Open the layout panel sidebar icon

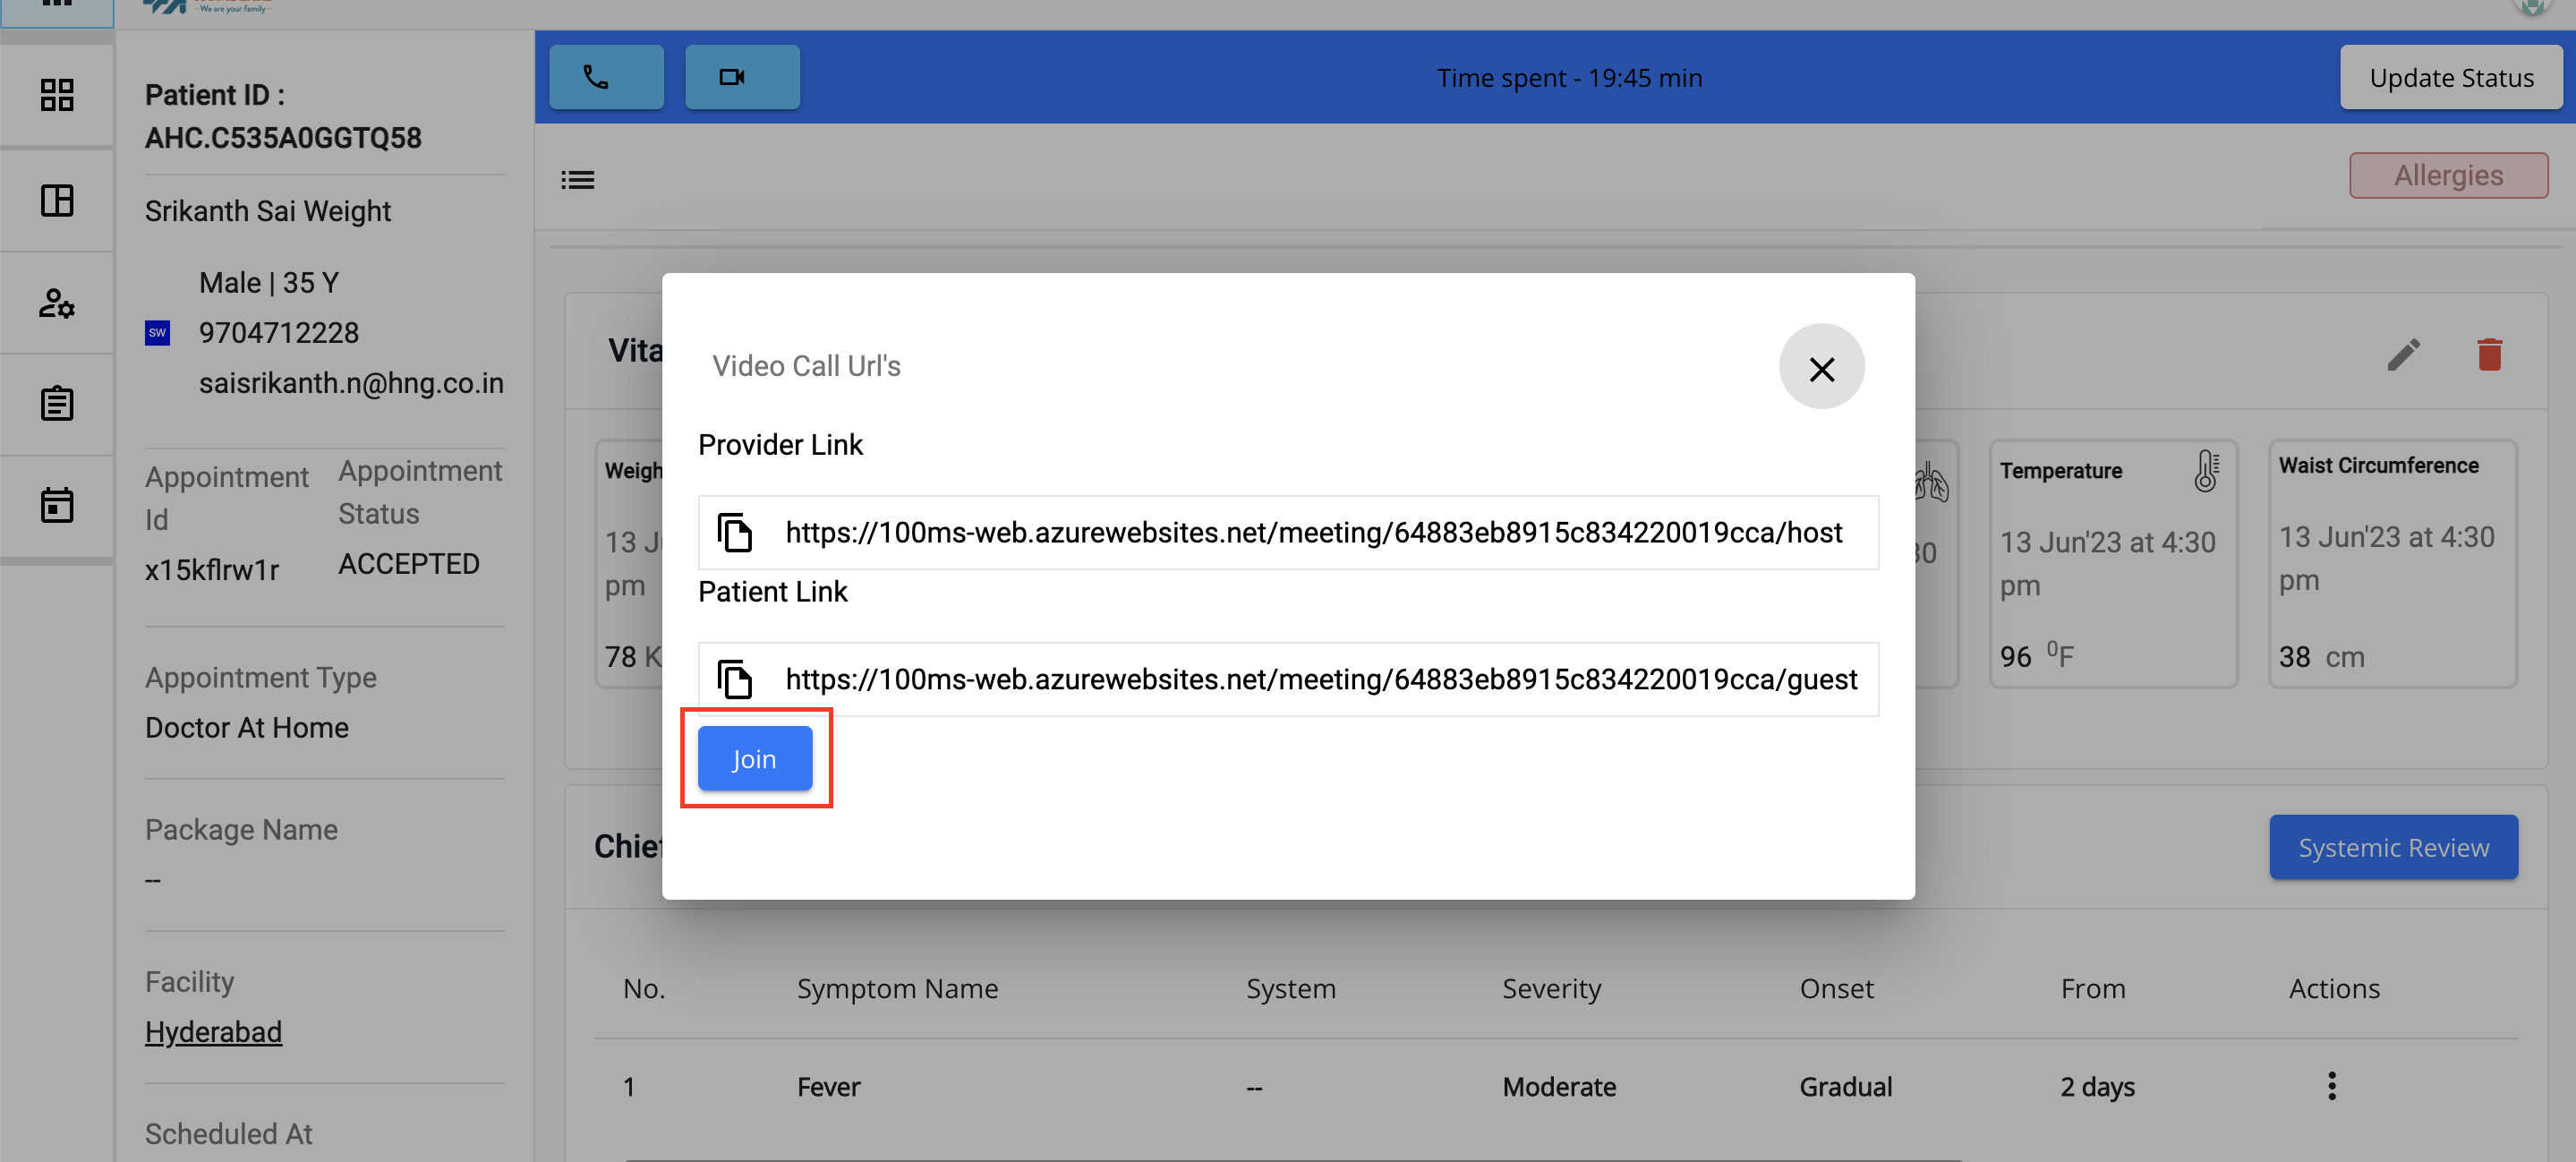(x=57, y=200)
